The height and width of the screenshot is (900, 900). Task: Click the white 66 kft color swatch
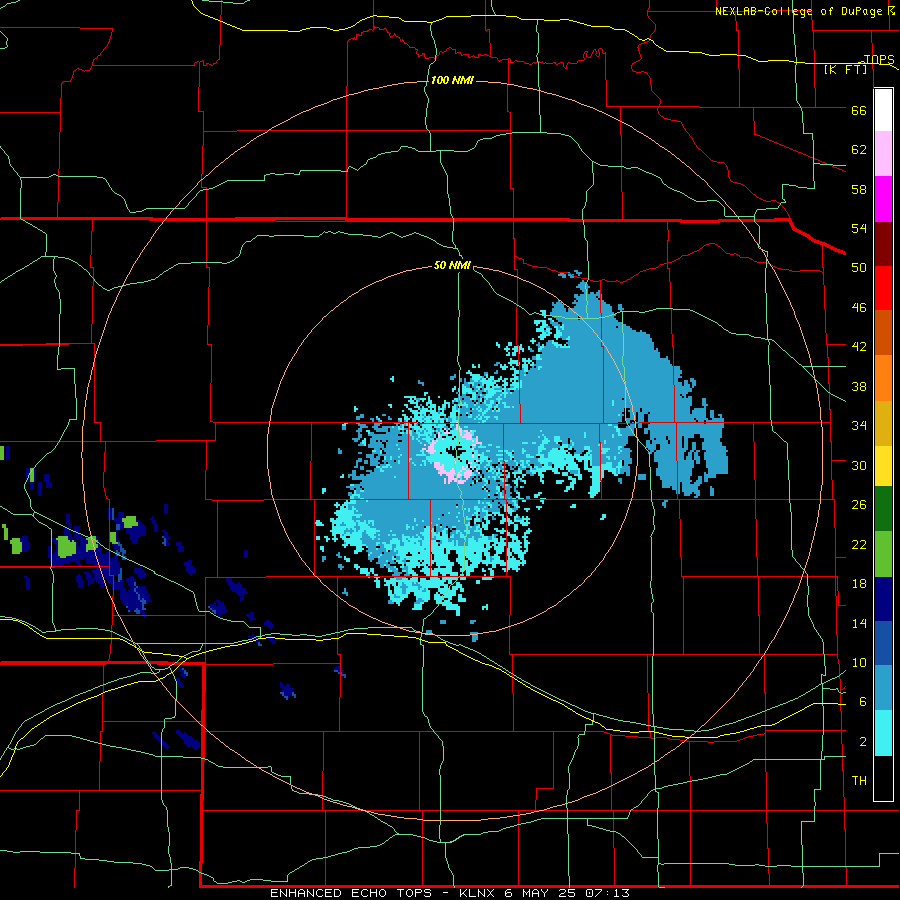click(x=883, y=110)
